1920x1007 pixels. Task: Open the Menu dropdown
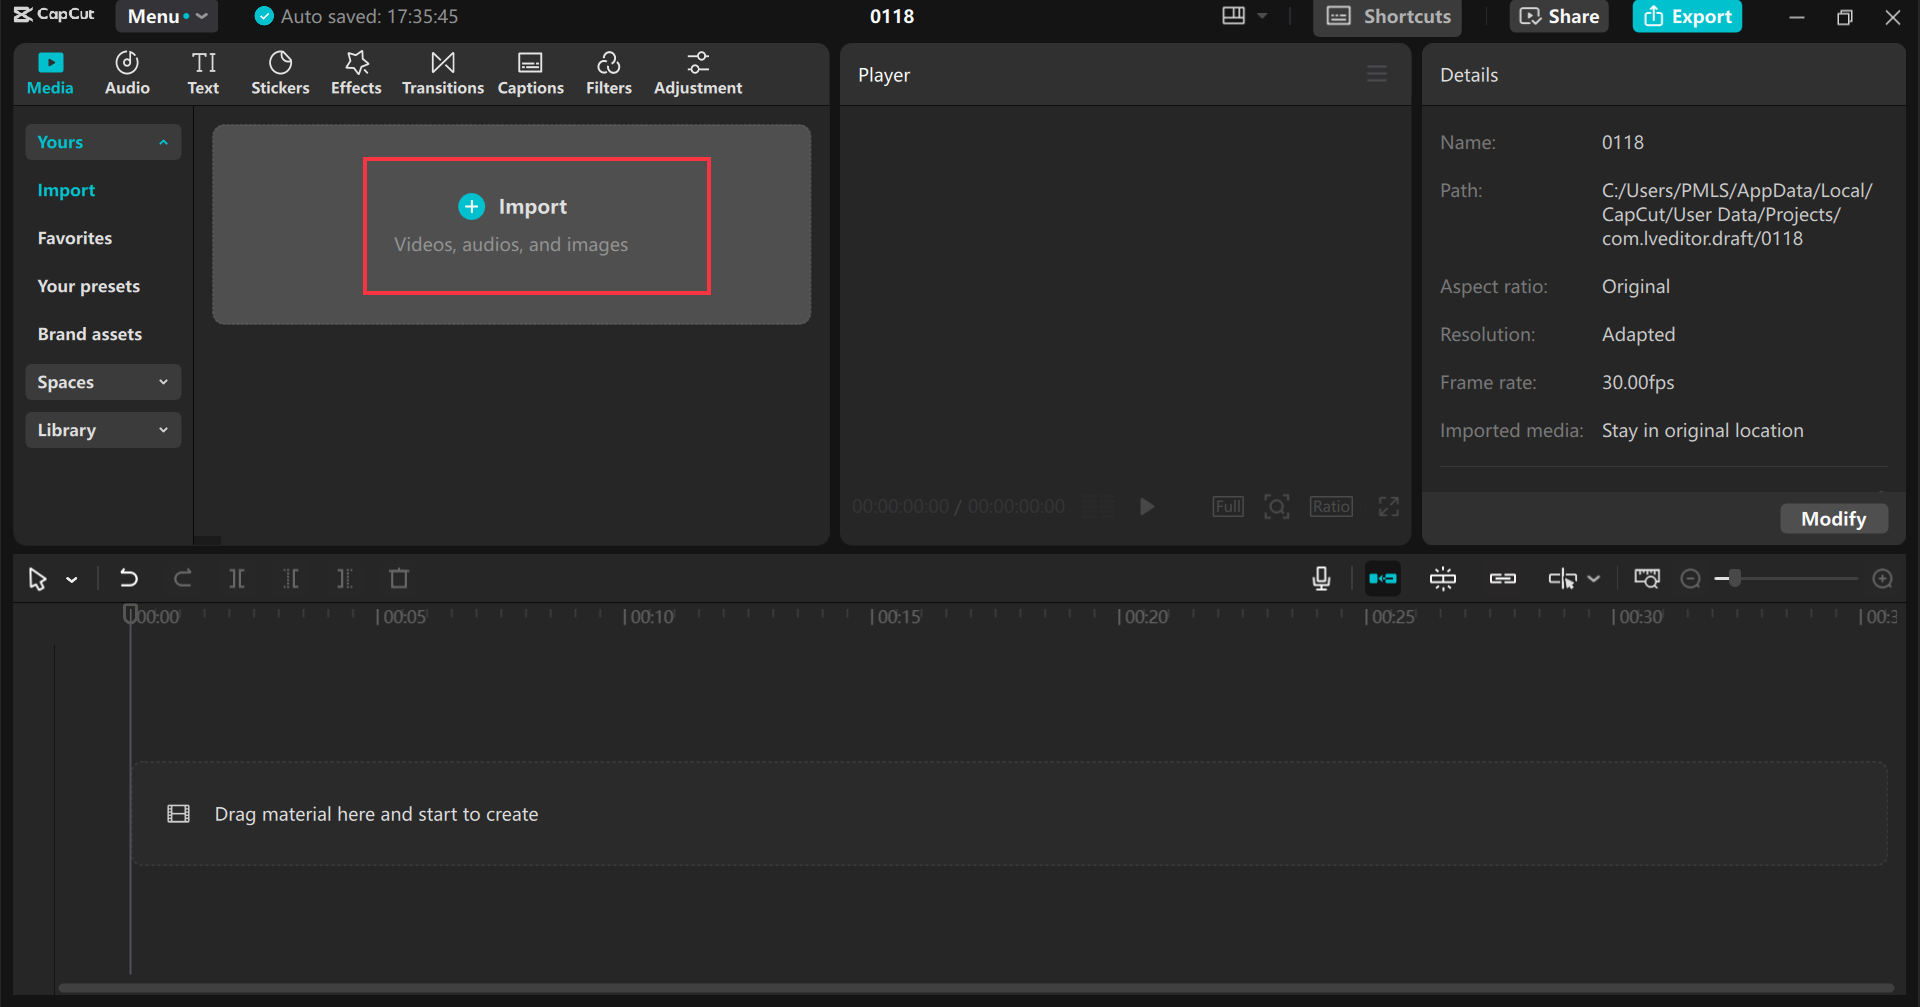pos(166,16)
